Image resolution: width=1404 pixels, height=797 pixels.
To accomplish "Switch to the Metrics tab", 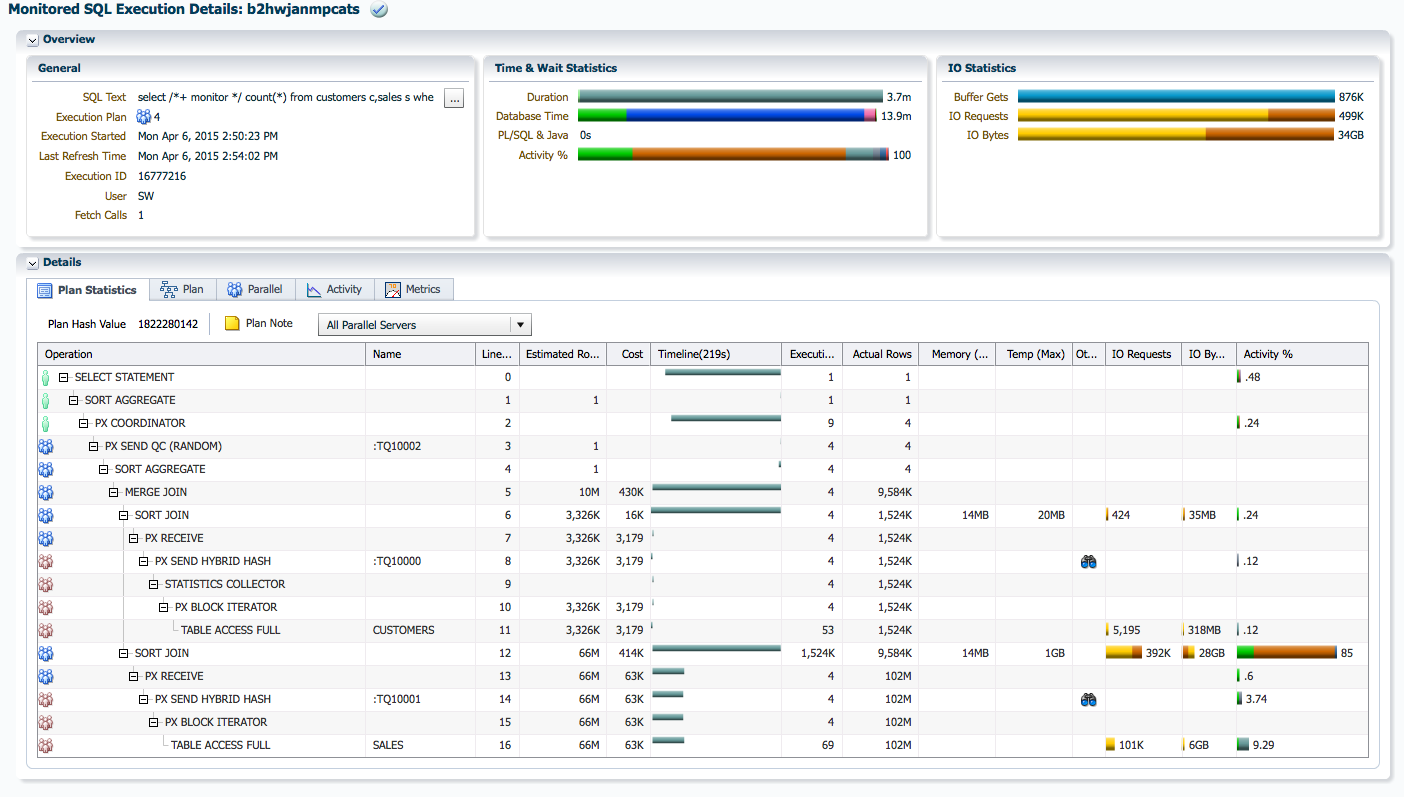I will 413,290.
